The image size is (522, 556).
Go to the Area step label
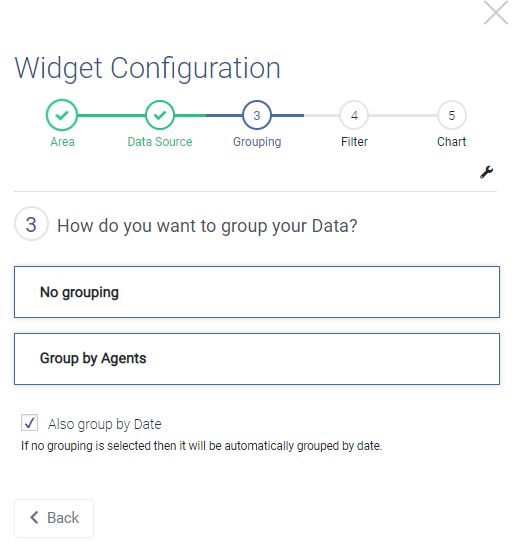tap(62, 142)
